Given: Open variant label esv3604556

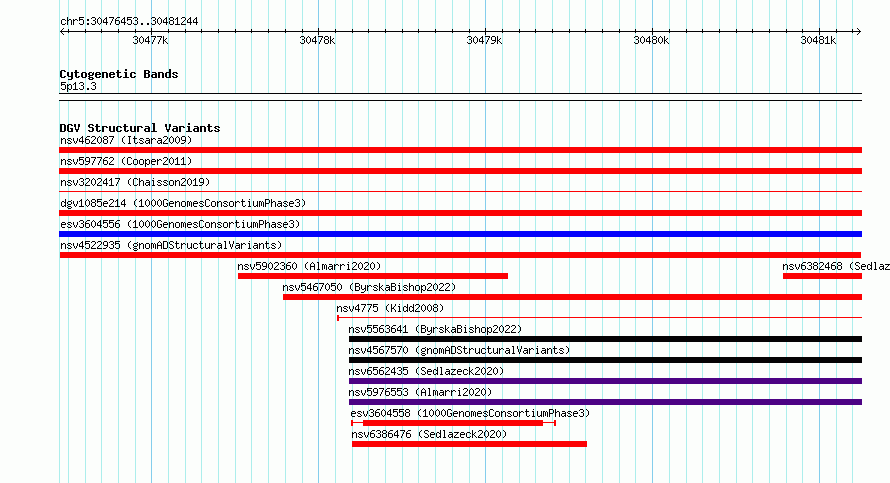Looking at the screenshot, I should (x=180, y=224).
